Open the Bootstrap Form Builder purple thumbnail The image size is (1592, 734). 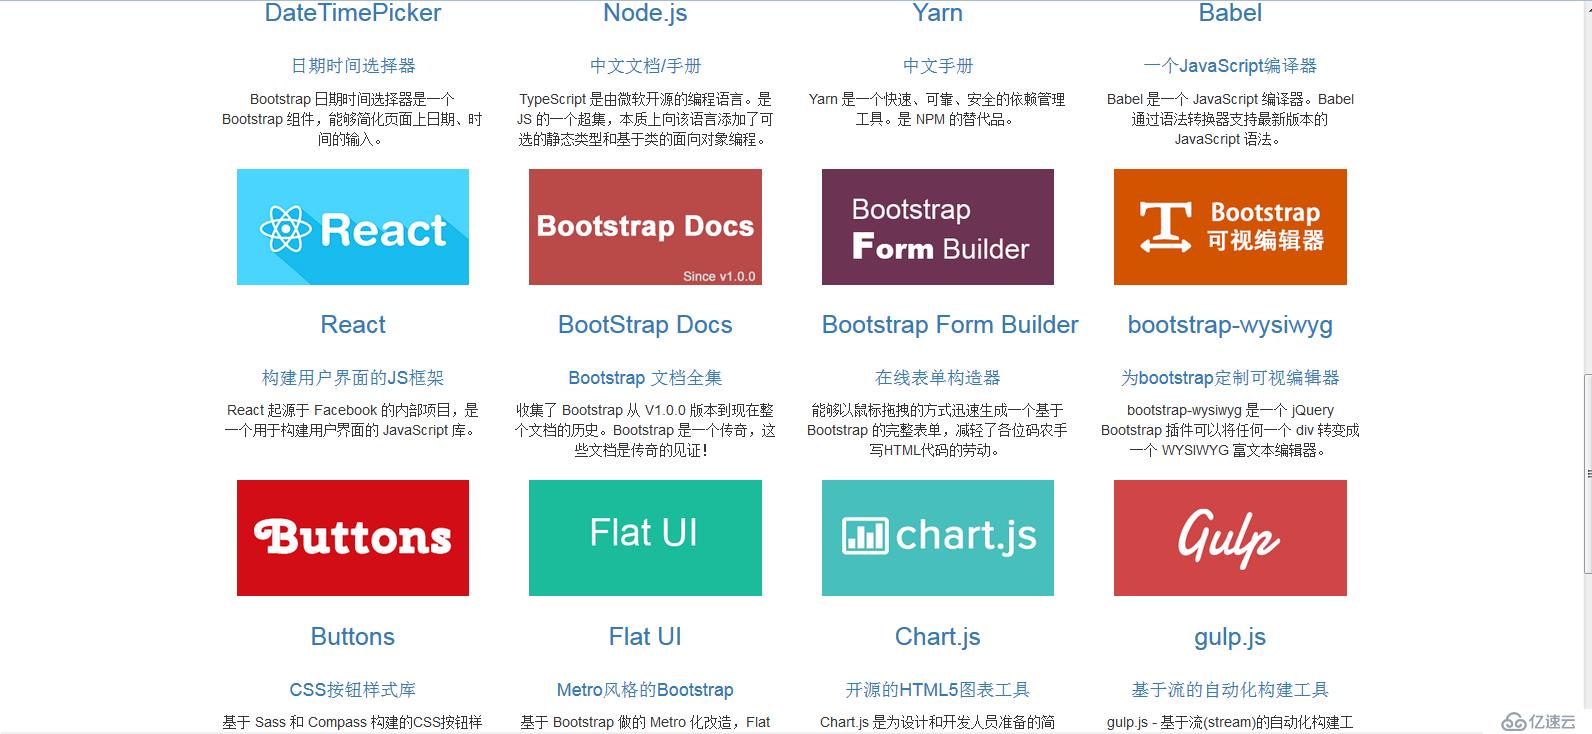tap(938, 227)
